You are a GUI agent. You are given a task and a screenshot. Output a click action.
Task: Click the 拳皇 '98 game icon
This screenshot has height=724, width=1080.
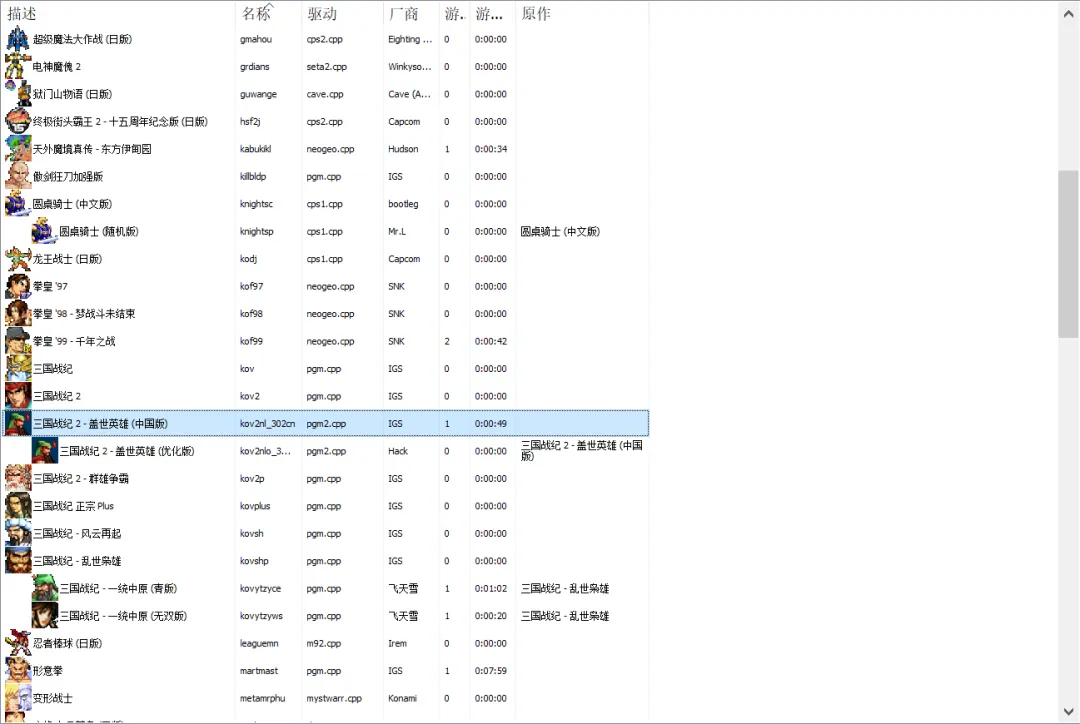[x=18, y=313]
